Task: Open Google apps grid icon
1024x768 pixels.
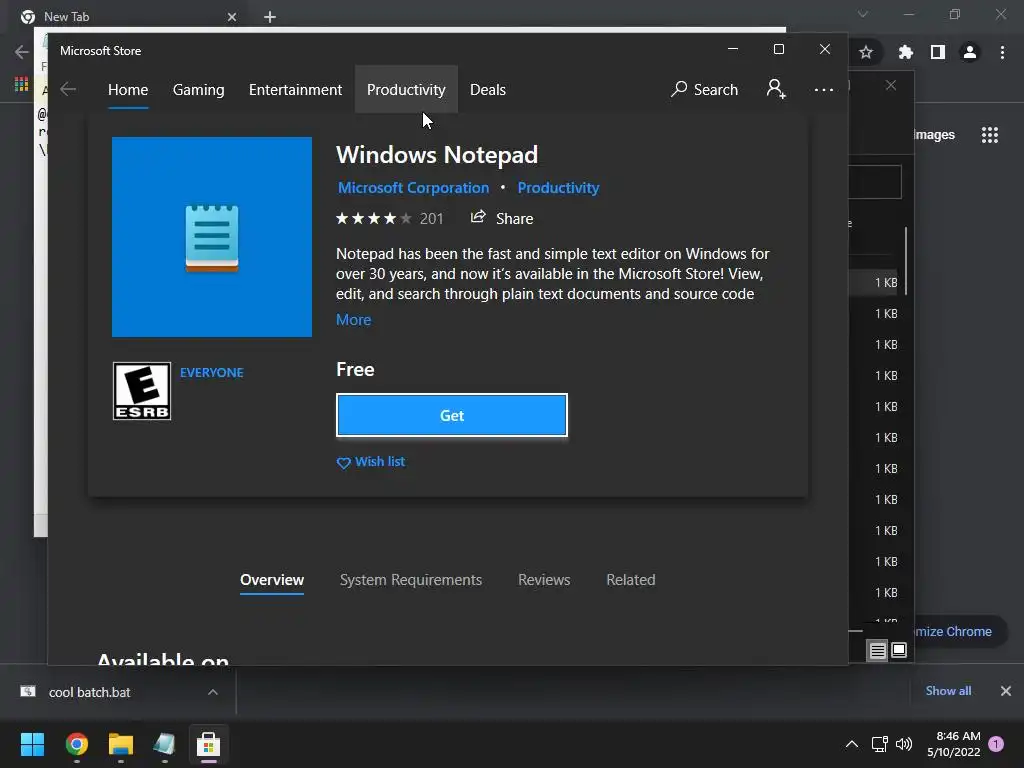Action: (990, 135)
